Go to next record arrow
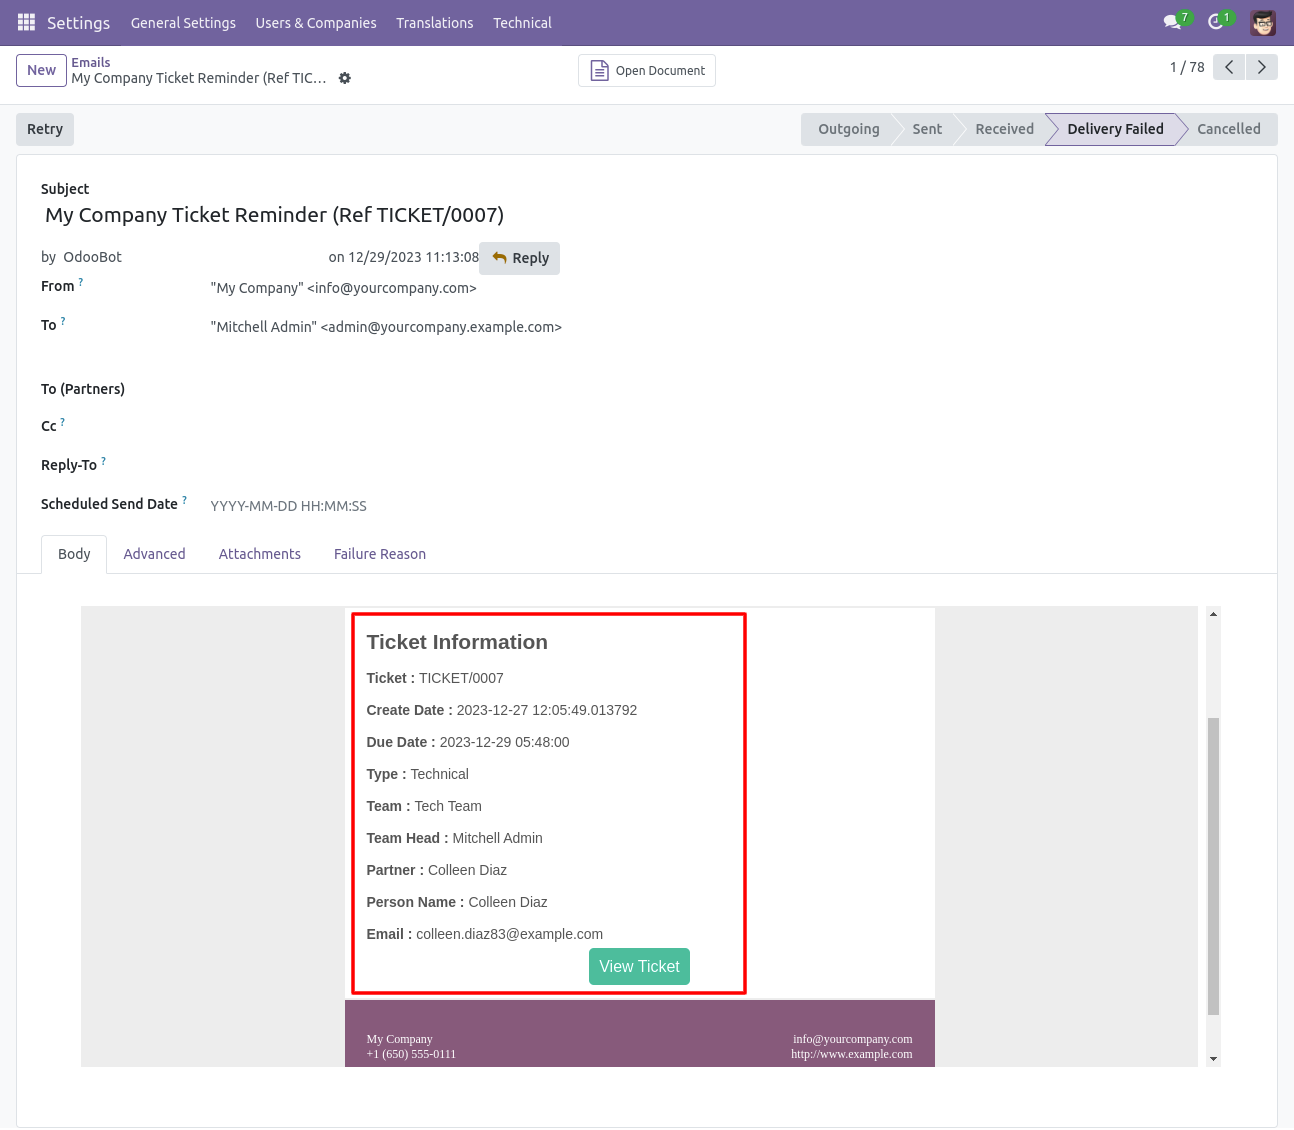Screen dimensions: 1294x1130 coord(1262,67)
